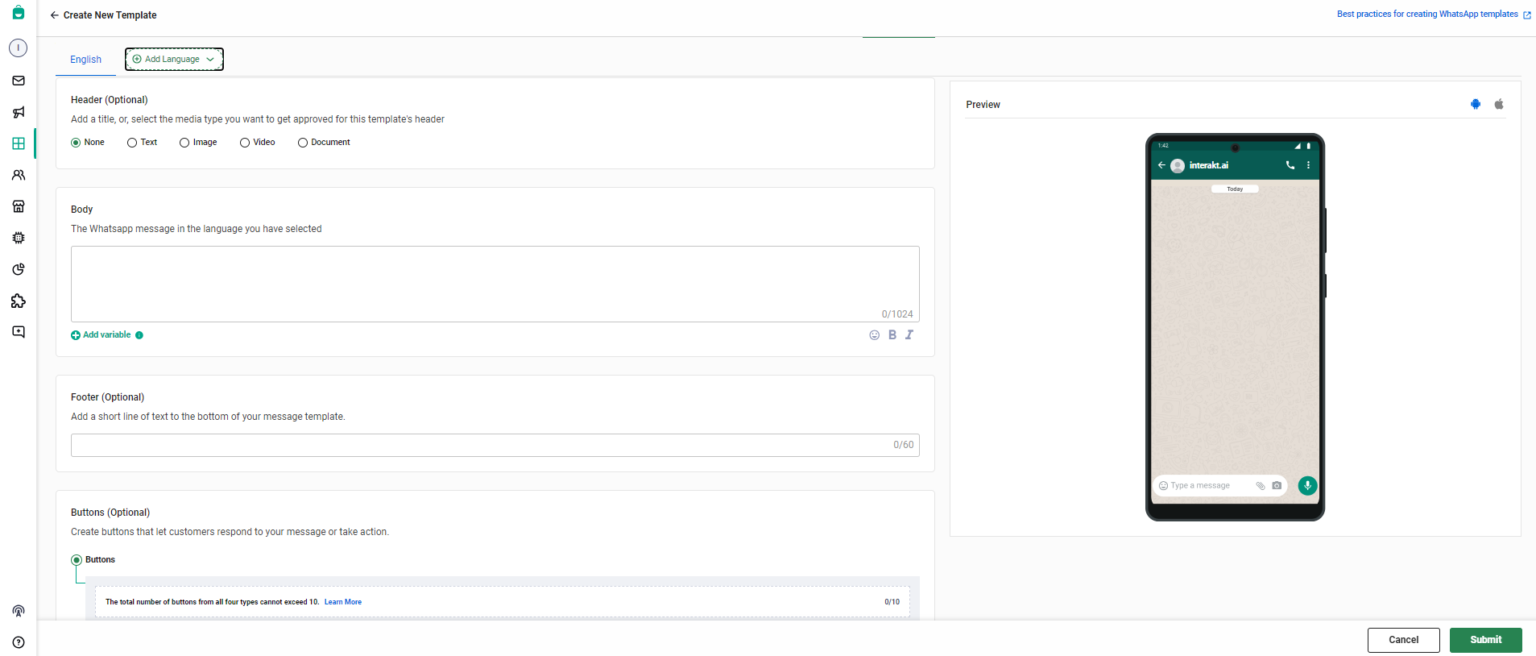Select the None header option
The width and height of the screenshot is (1536, 656).
(x=74, y=142)
